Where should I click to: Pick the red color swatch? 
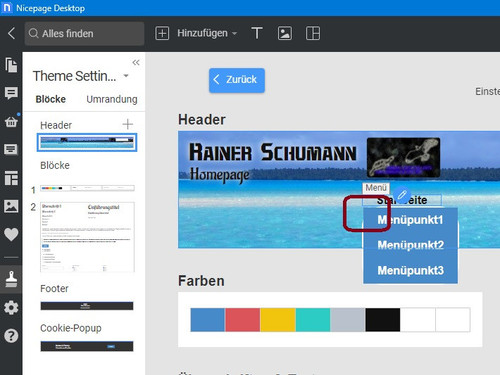coord(243,320)
